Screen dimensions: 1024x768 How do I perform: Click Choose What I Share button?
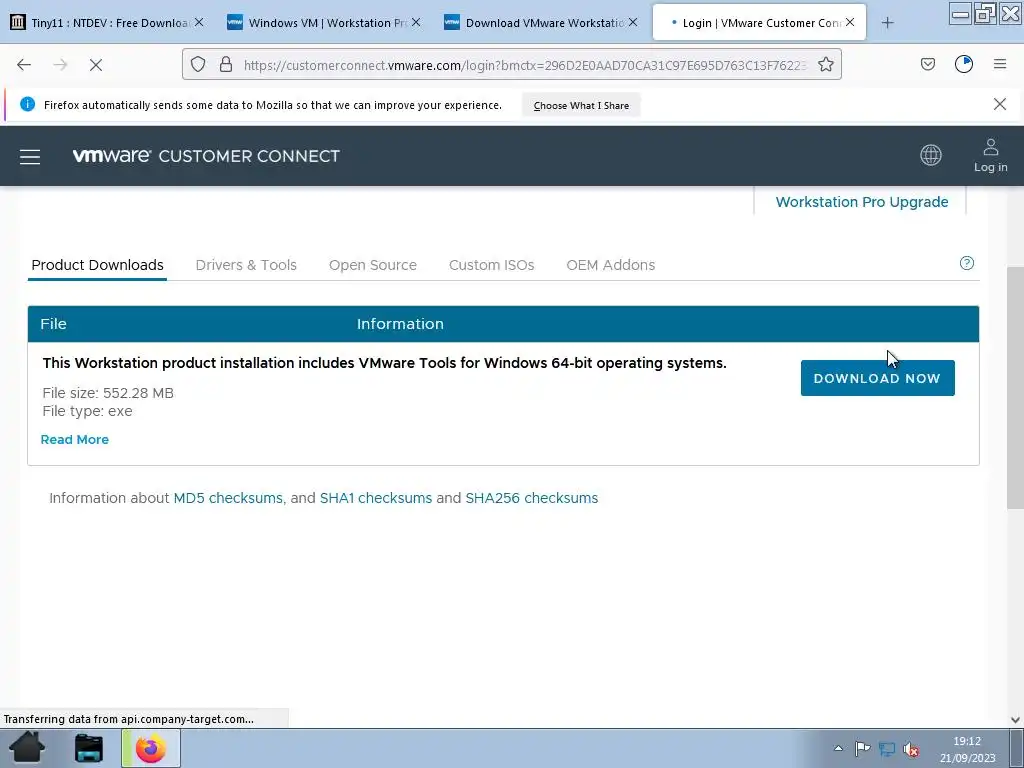(581, 105)
